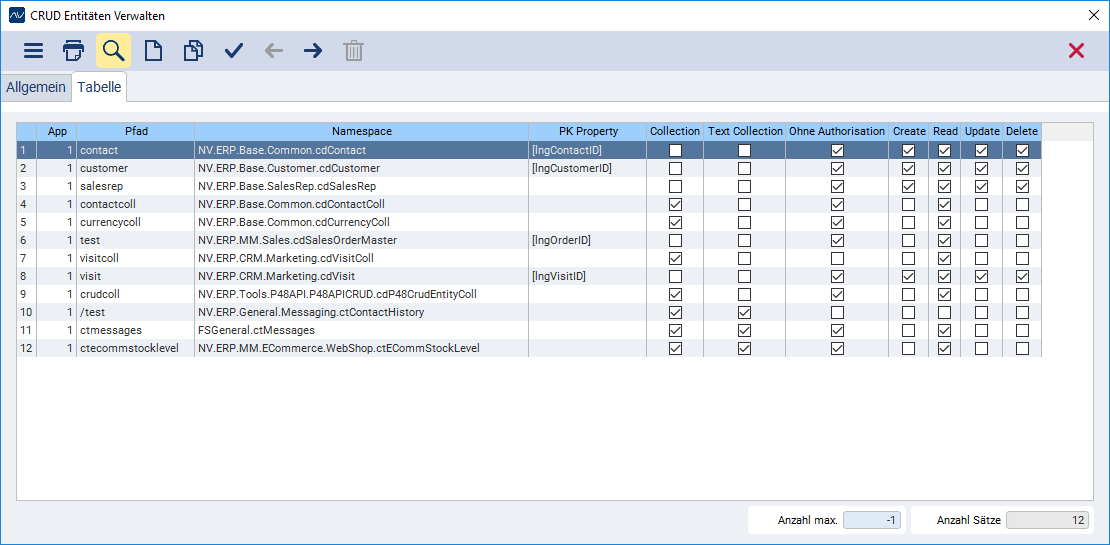
Task: Click the '[lngOrderID]' PK property cell
Action: click(587, 241)
